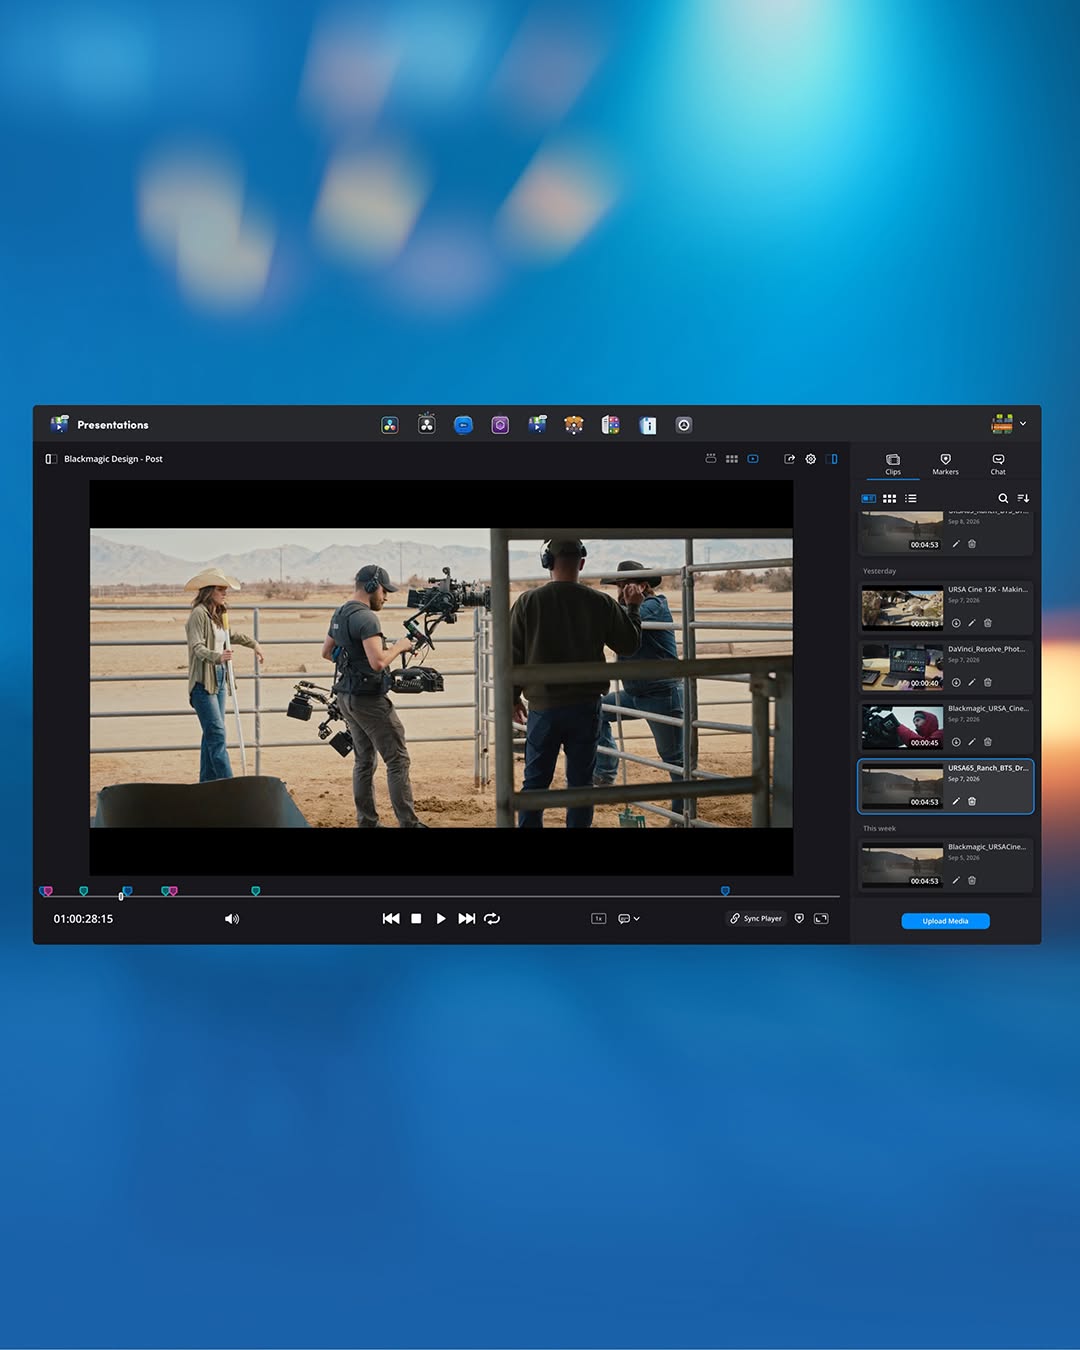Edit the Blackmagic_URSA_Cine clip
The height and width of the screenshot is (1350, 1080).
[x=972, y=742]
